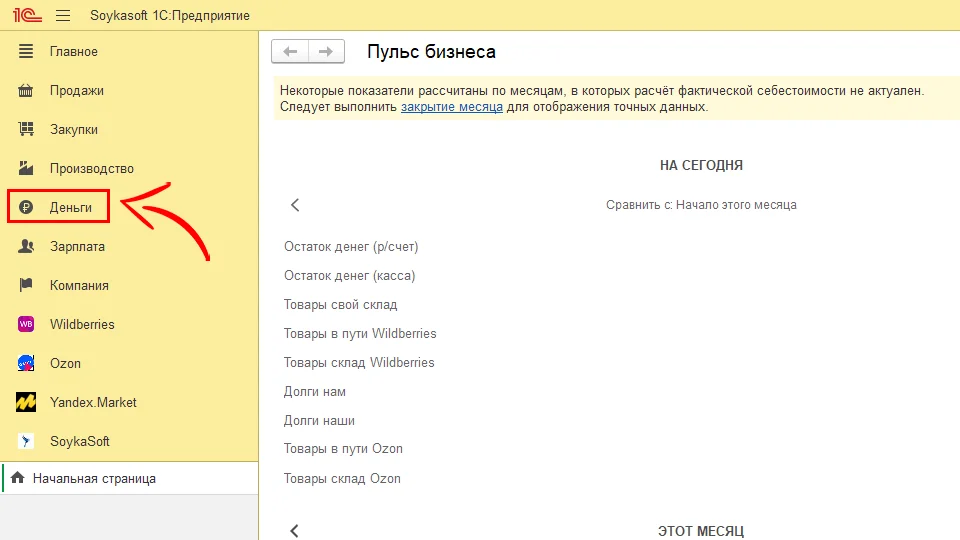This screenshot has height=540, width=960.
Task: Click the Ozon logo icon
Action: tap(27, 363)
